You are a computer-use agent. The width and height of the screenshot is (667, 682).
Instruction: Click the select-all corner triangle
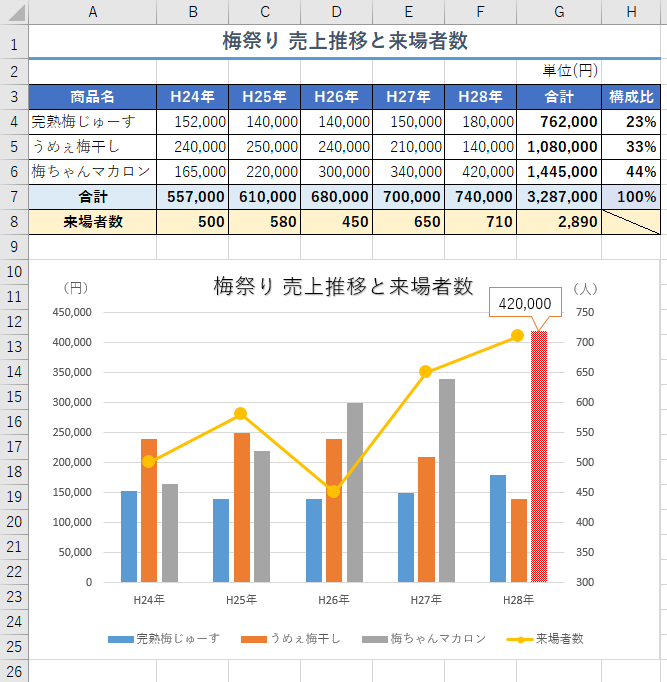(15, 12)
